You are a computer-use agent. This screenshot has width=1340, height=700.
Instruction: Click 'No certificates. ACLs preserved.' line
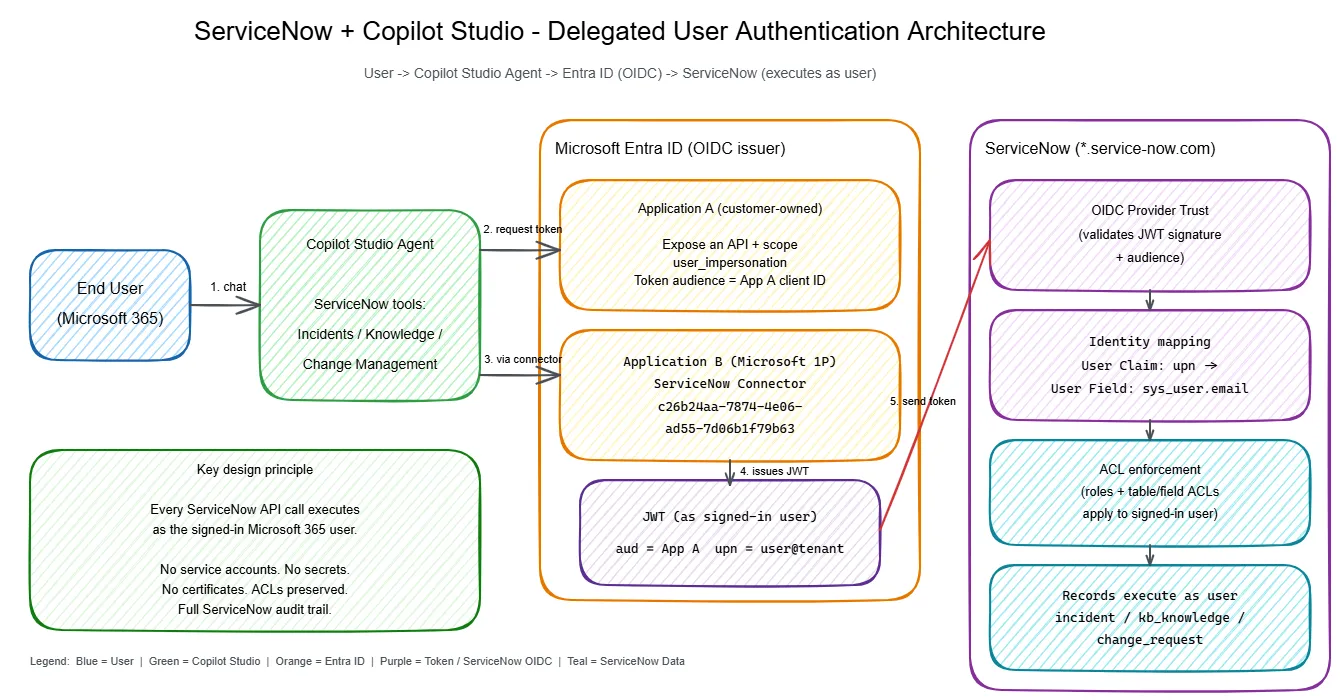[x=255, y=589]
